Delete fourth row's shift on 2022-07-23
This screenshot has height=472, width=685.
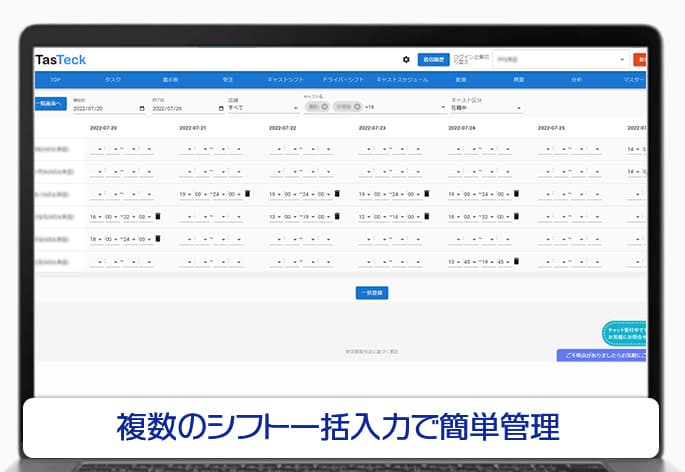[x=426, y=216]
